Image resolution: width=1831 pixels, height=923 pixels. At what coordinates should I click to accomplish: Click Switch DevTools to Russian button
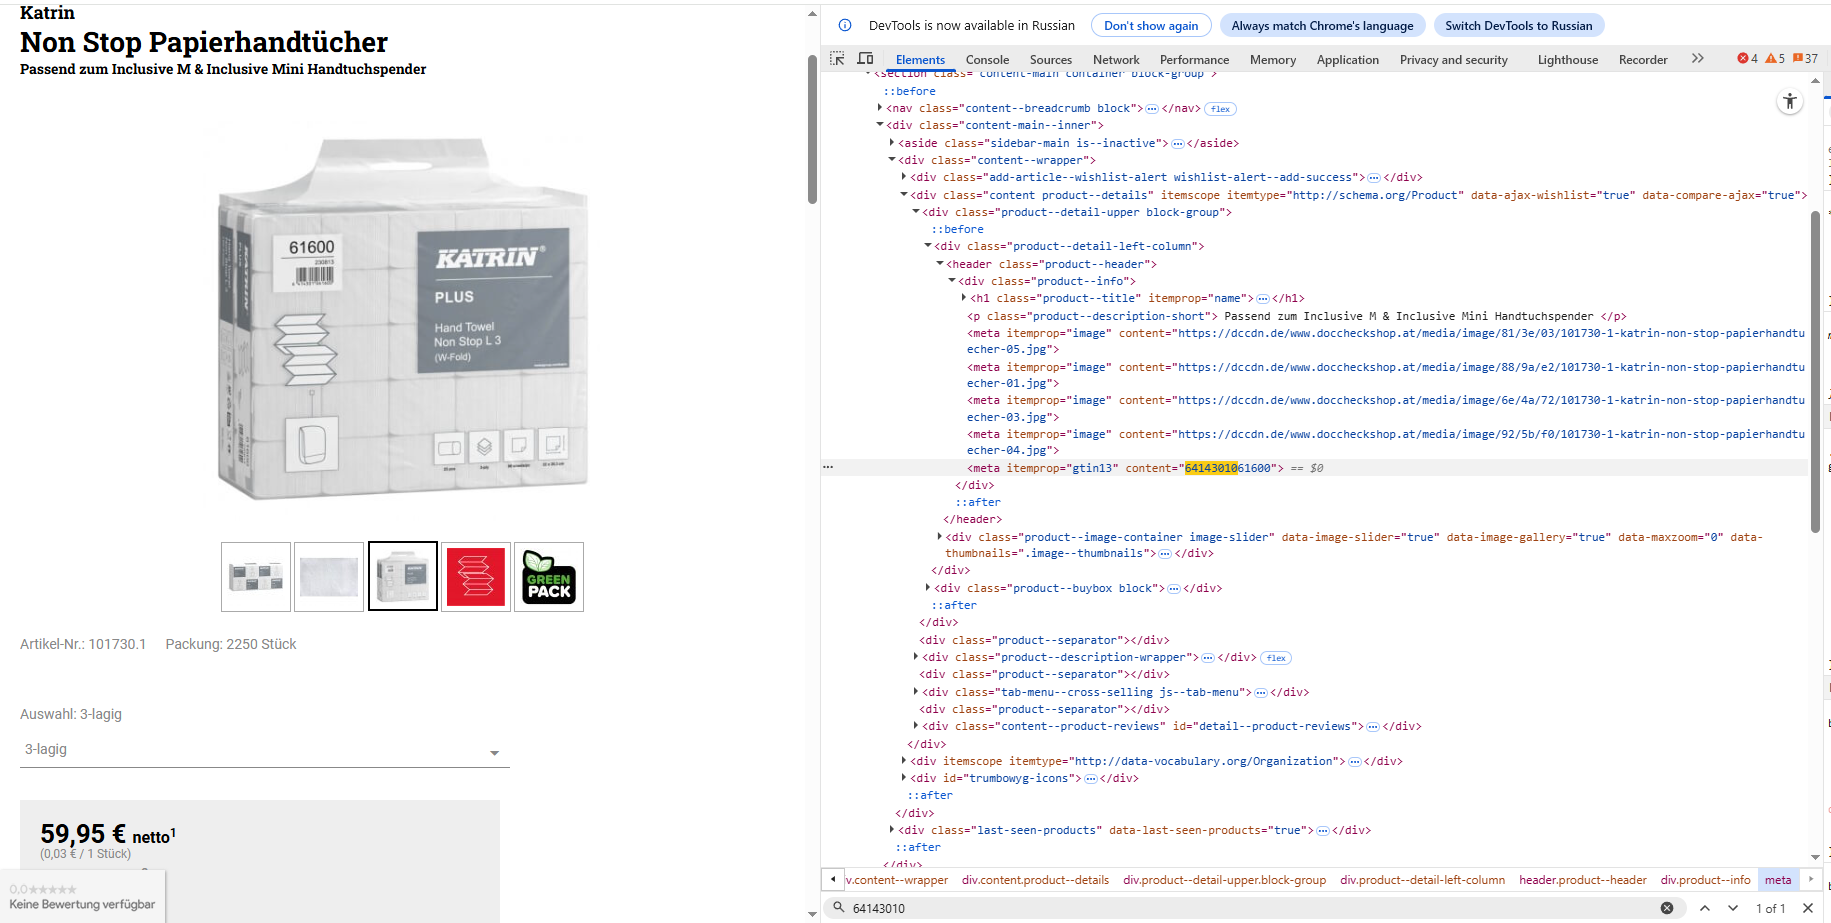pyautogui.click(x=1518, y=26)
